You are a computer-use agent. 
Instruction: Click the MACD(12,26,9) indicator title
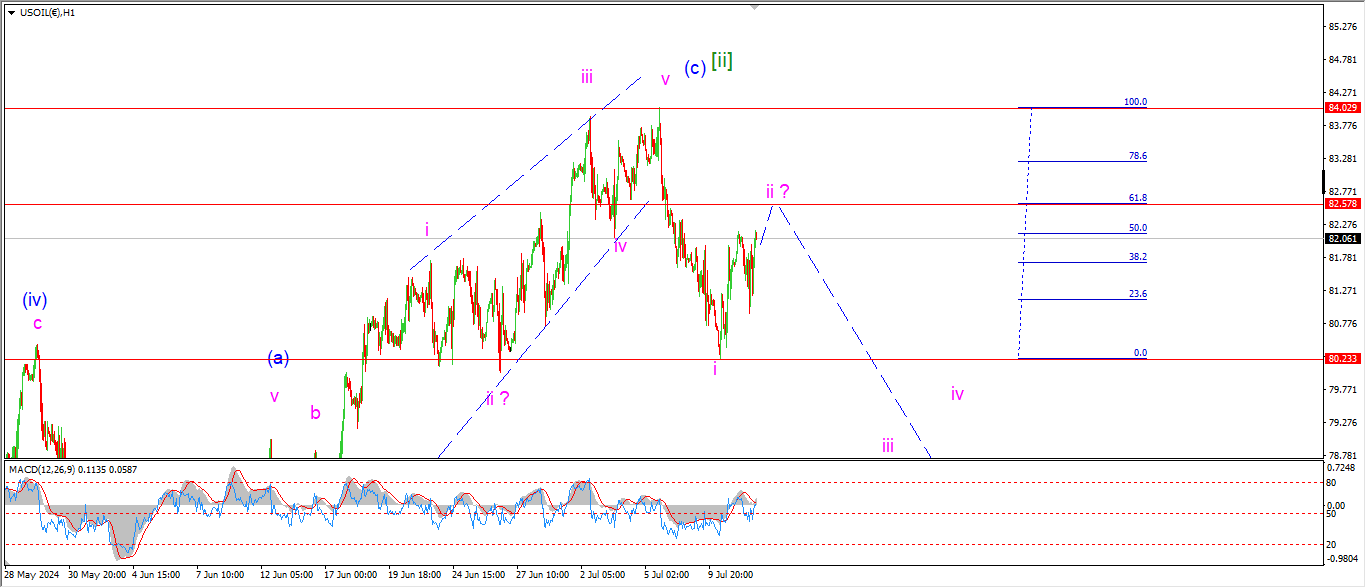pyautogui.click(x=73, y=469)
